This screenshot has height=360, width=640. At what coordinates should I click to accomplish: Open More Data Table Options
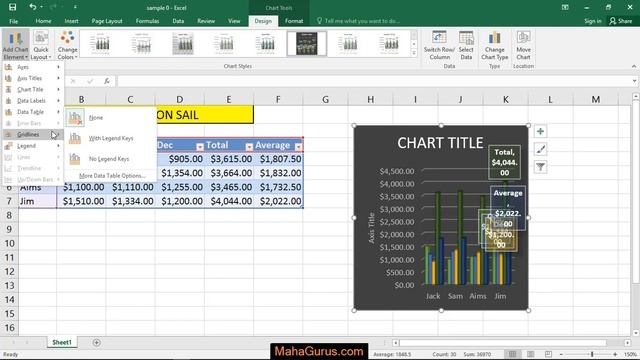[111, 176]
